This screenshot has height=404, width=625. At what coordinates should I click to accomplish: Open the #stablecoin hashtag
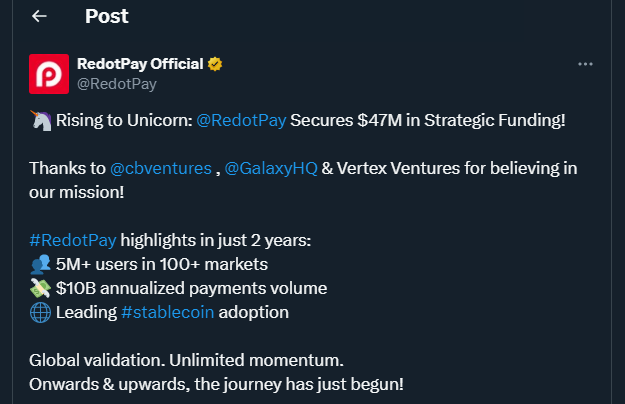tap(166, 312)
